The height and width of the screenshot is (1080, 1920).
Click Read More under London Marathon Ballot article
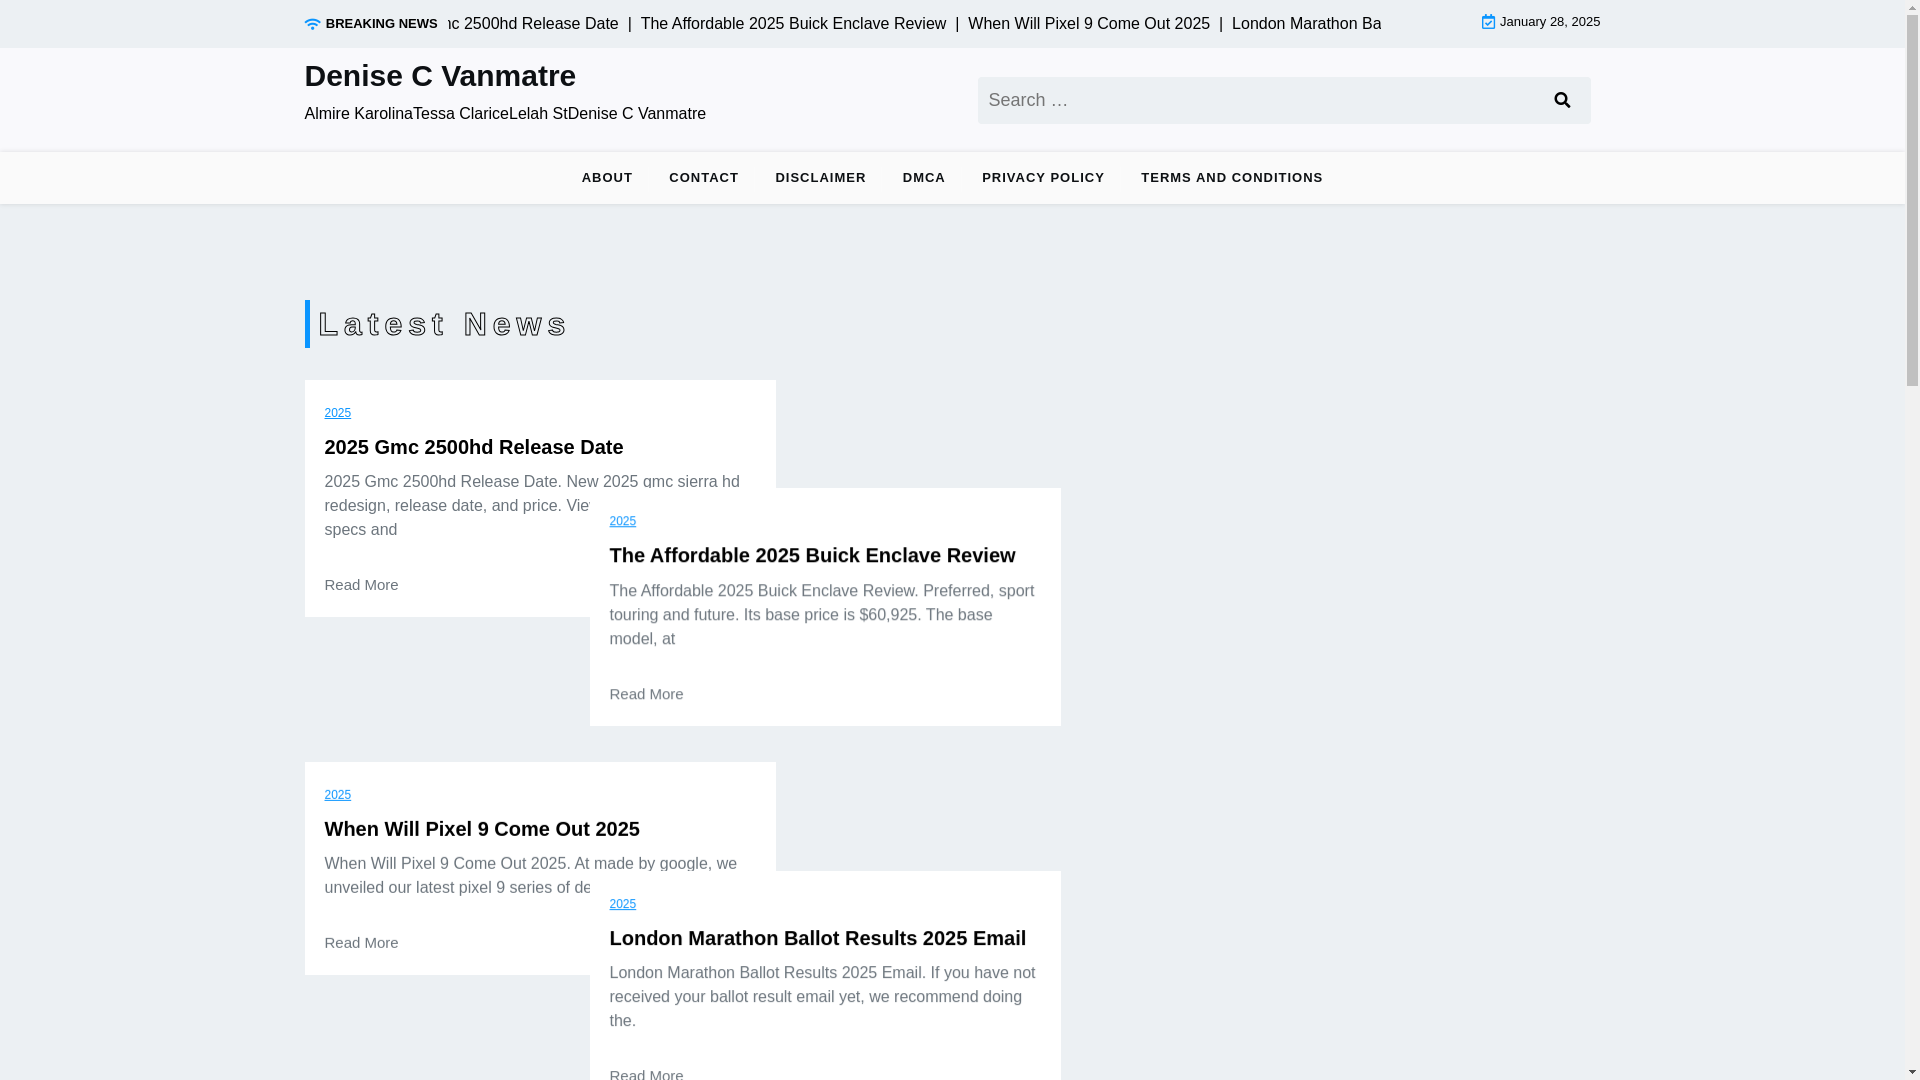click(x=646, y=1073)
